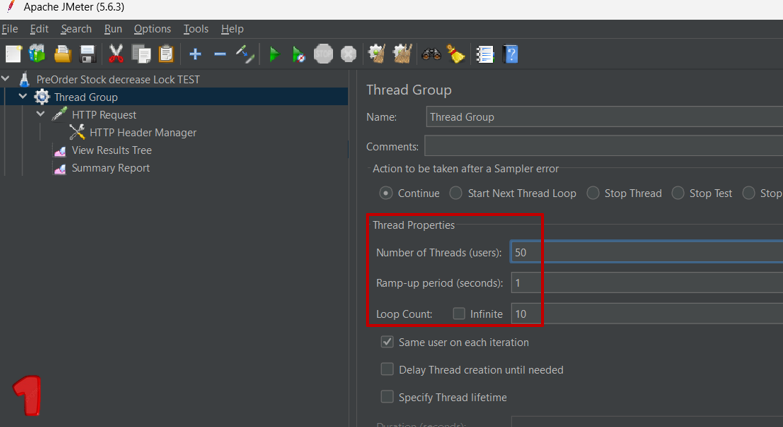Enable Delay Thread creation until needed
This screenshot has height=427, width=783.
click(x=387, y=370)
